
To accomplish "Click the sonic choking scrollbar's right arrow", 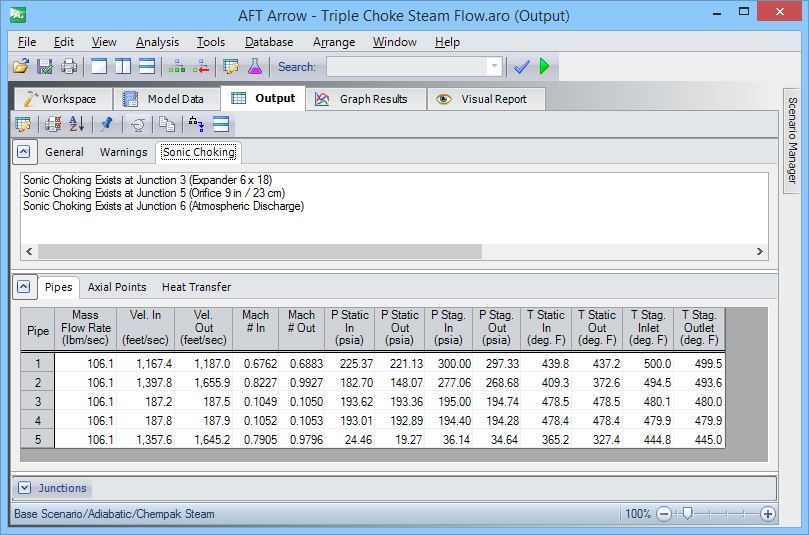I will [759, 251].
